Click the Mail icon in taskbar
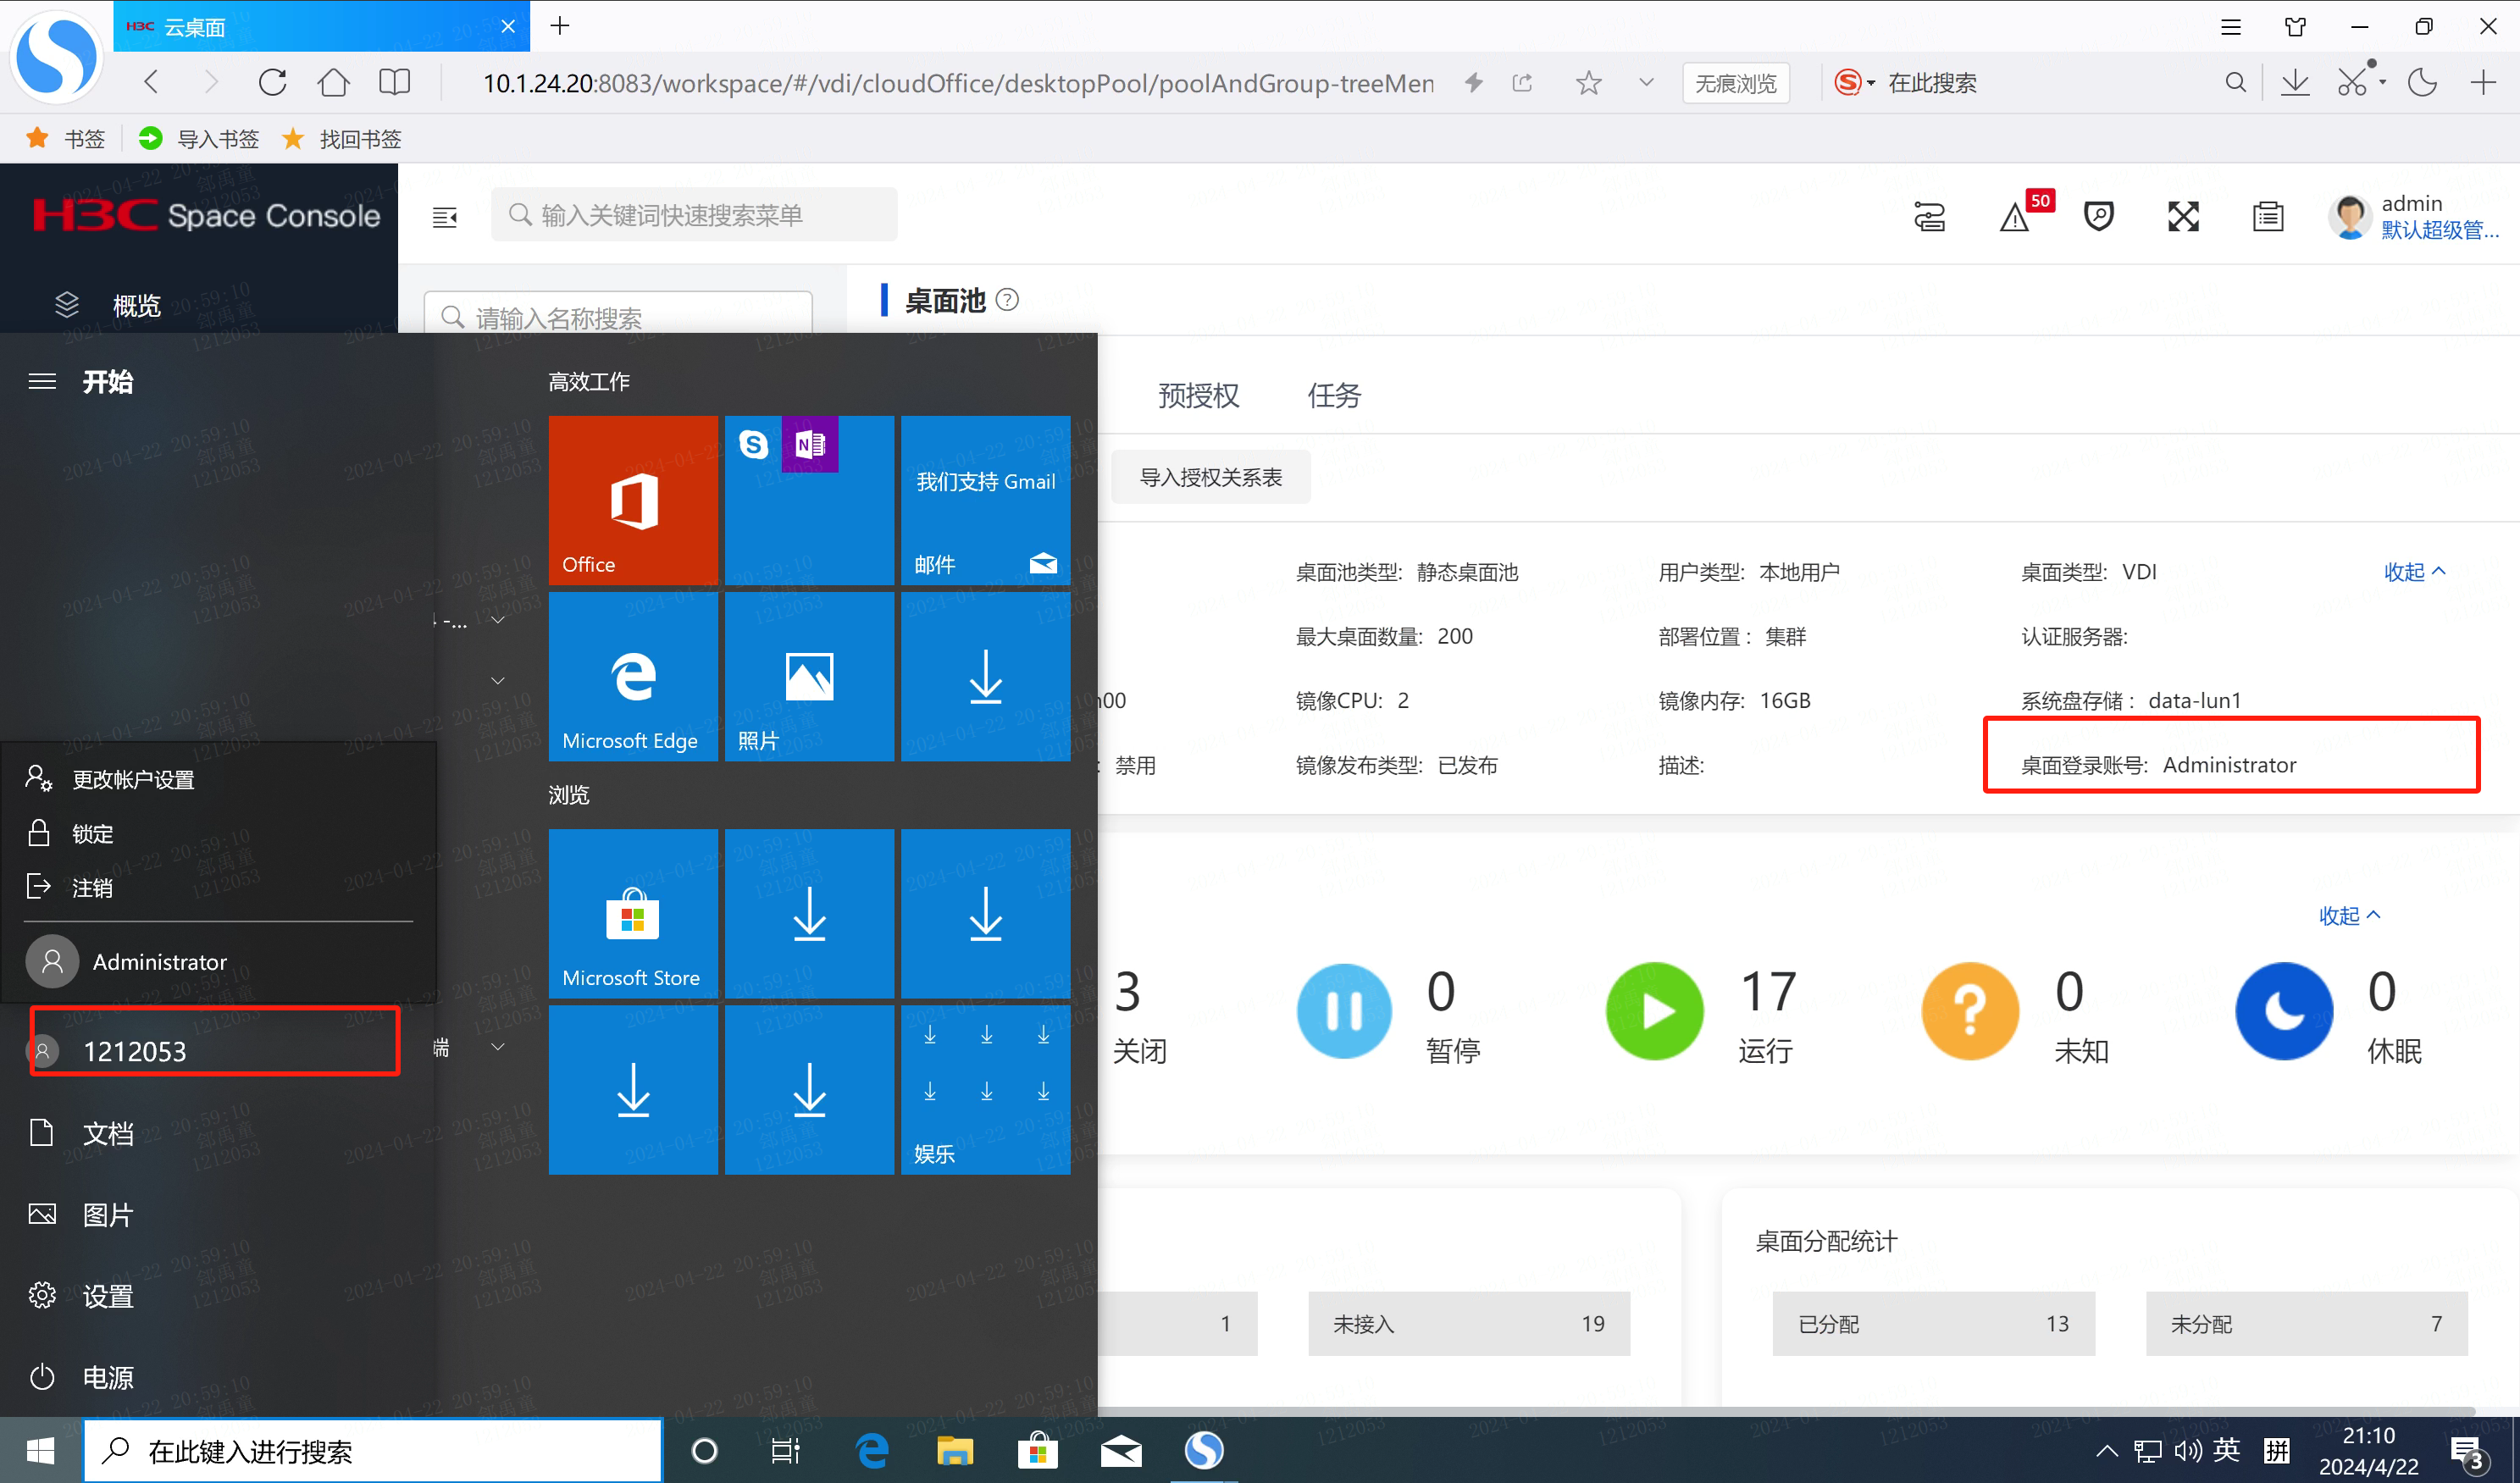The image size is (2520, 1483). [1121, 1450]
